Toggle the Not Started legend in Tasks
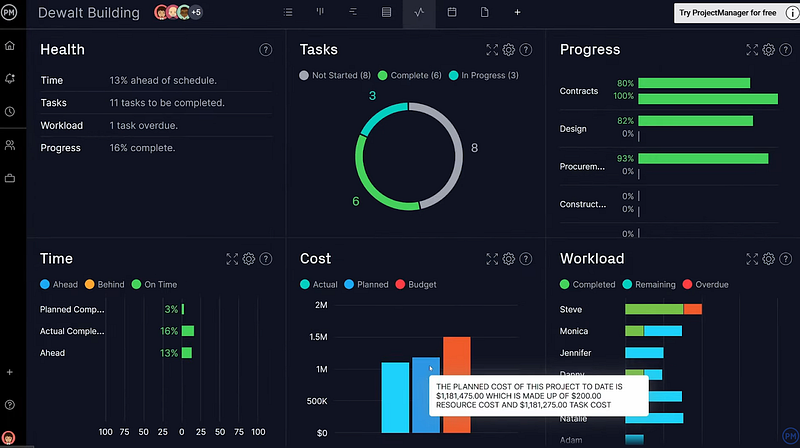Image resolution: width=800 pixels, height=448 pixels. (335, 76)
